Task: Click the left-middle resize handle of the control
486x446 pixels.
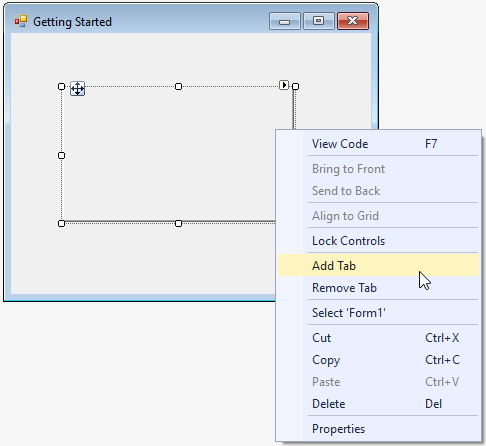Action: pos(61,155)
